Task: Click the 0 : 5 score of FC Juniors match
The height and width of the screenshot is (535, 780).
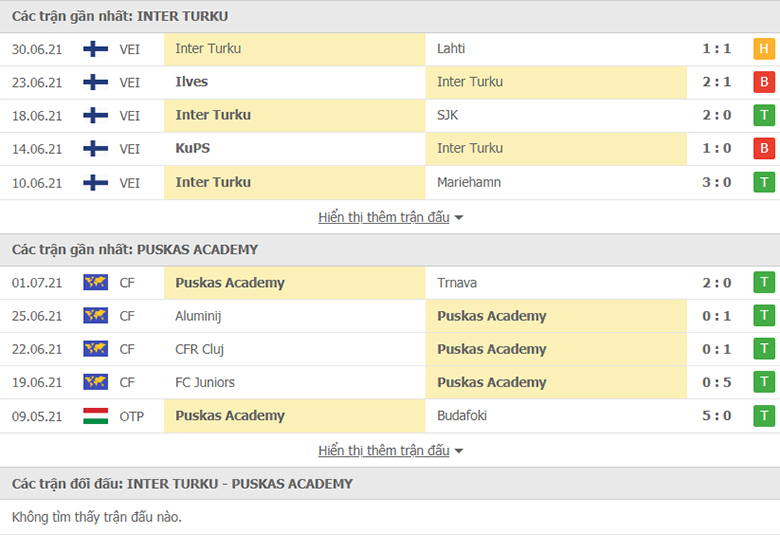Action: tap(717, 382)
